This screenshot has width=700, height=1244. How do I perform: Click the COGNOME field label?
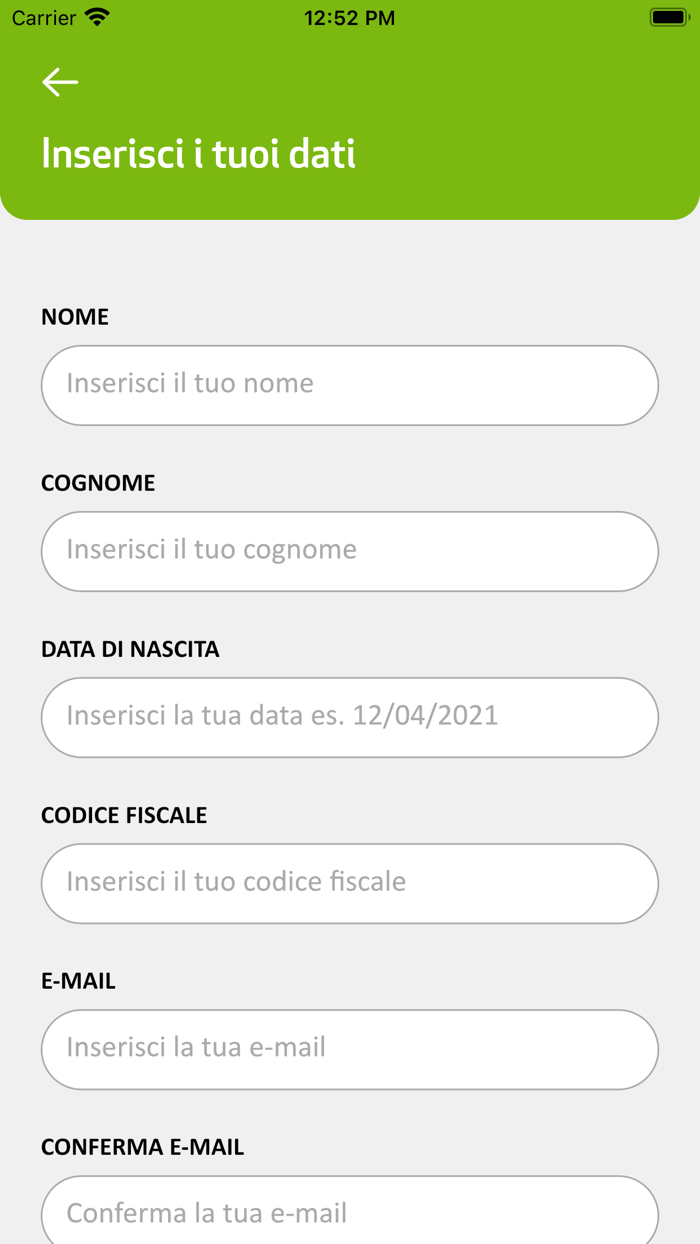(98, 483)
